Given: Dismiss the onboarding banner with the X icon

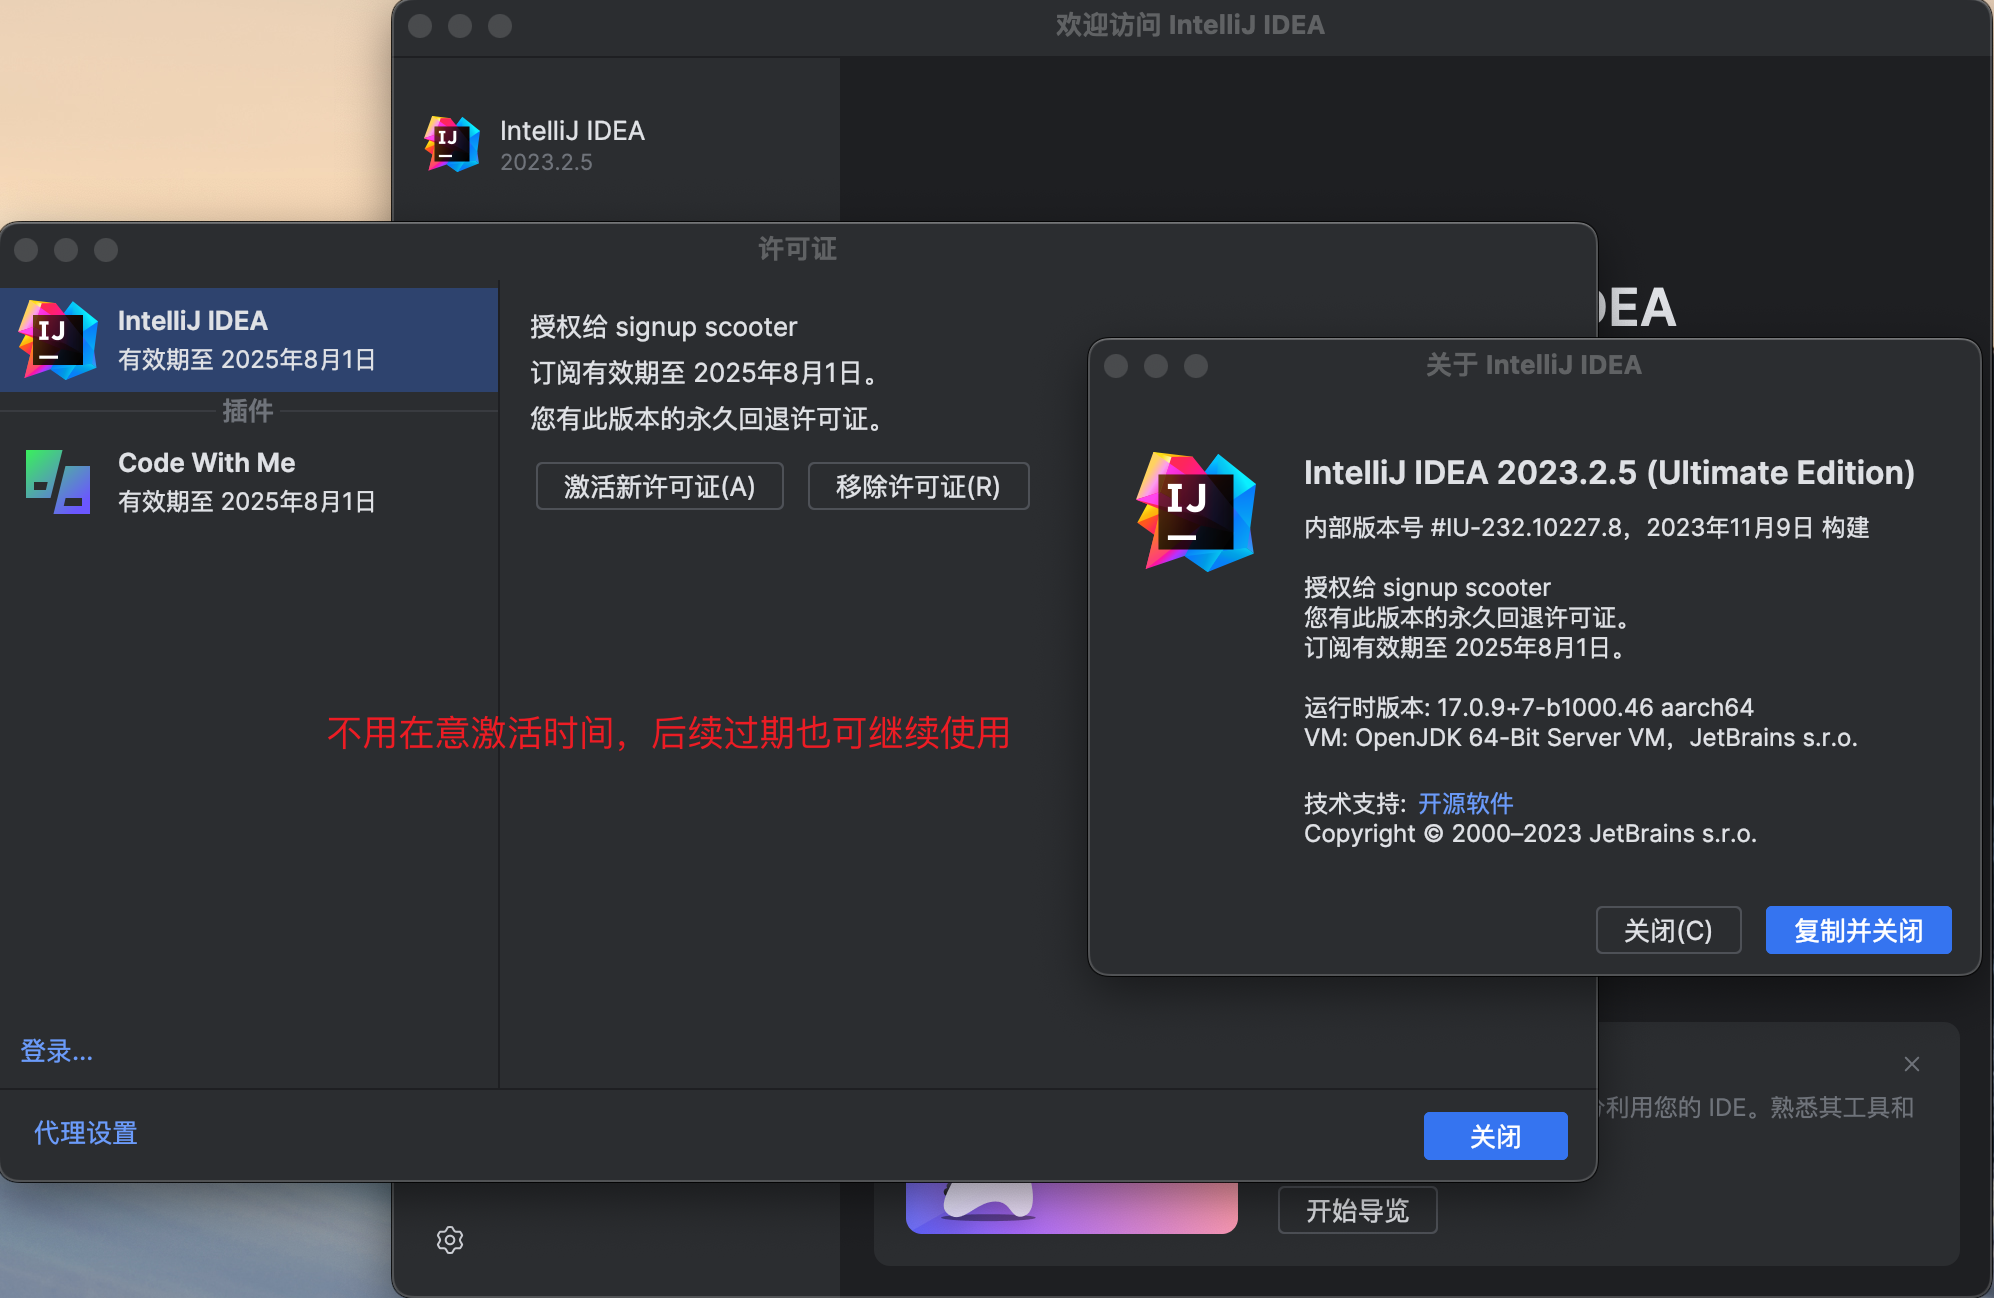Looking at the screenshot, I should coord(1912,1064).
